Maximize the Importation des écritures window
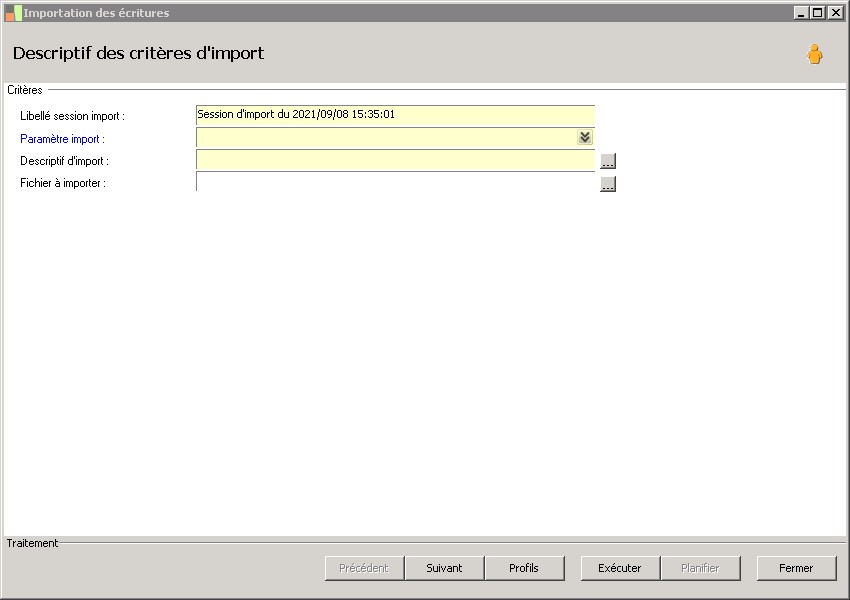850x600 pixels. point(817,12)
